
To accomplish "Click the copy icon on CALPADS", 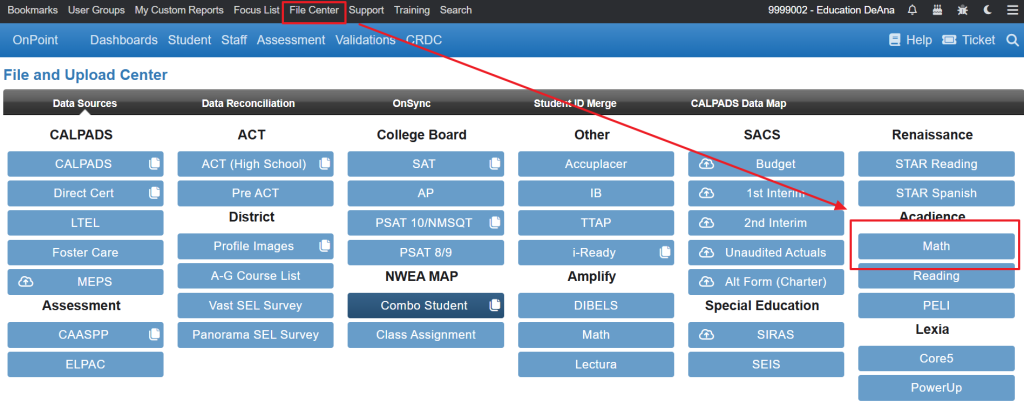I will (x=154, y=164).
